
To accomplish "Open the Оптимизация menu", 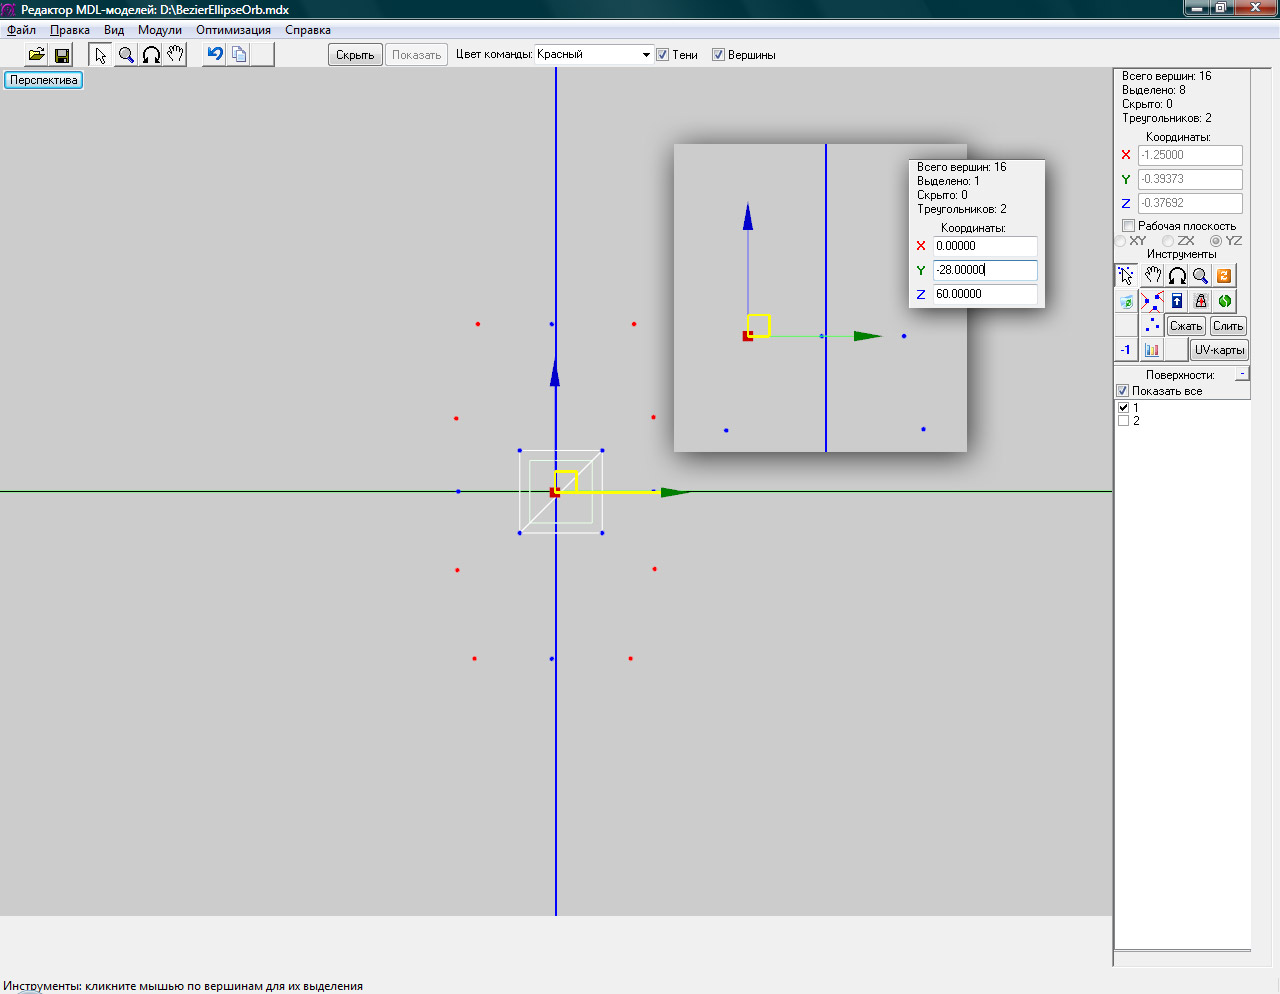I will pyautogui.click(x=233, y=30).
